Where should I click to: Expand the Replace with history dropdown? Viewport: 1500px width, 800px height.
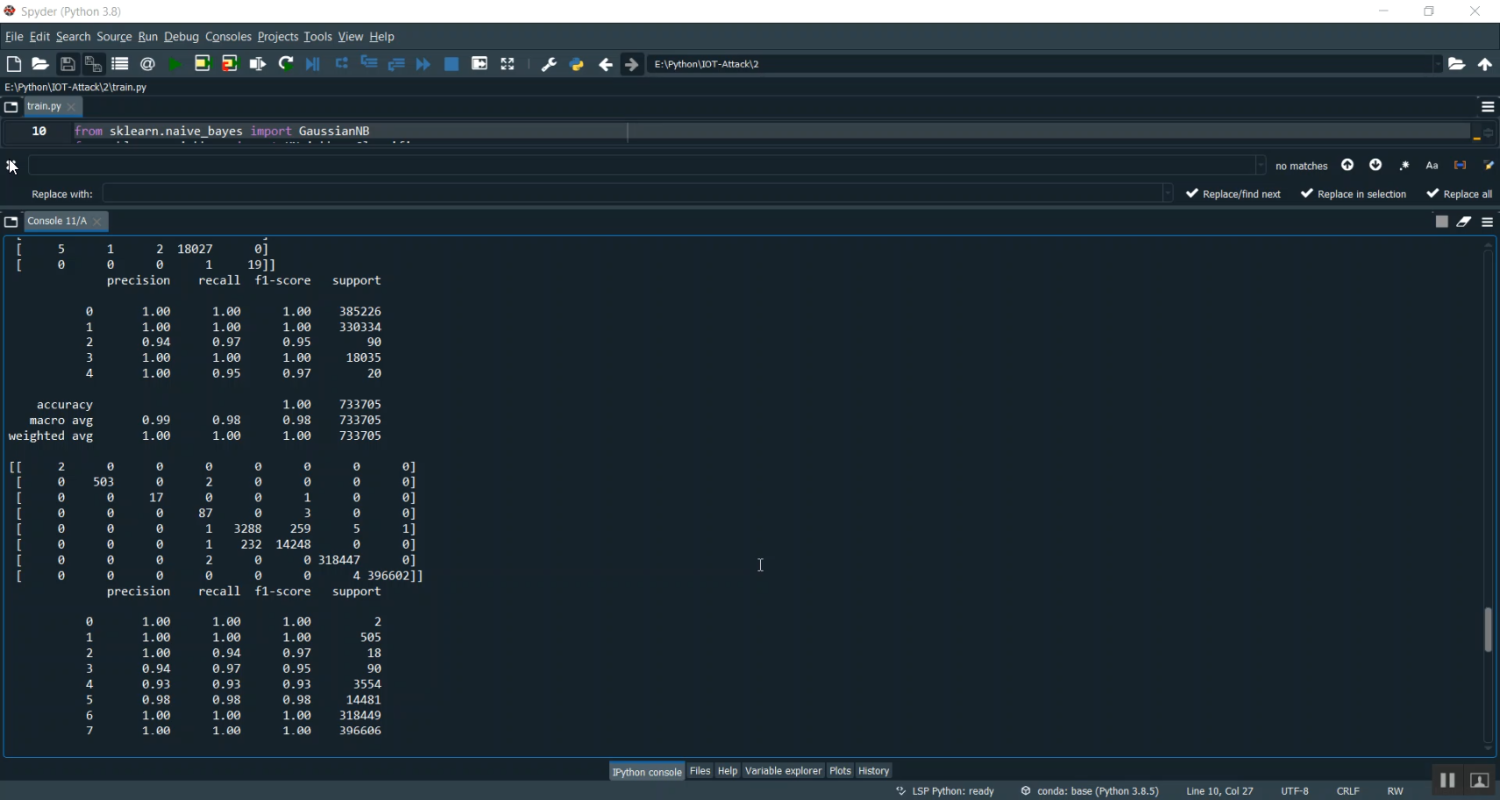click(1166, 193)
